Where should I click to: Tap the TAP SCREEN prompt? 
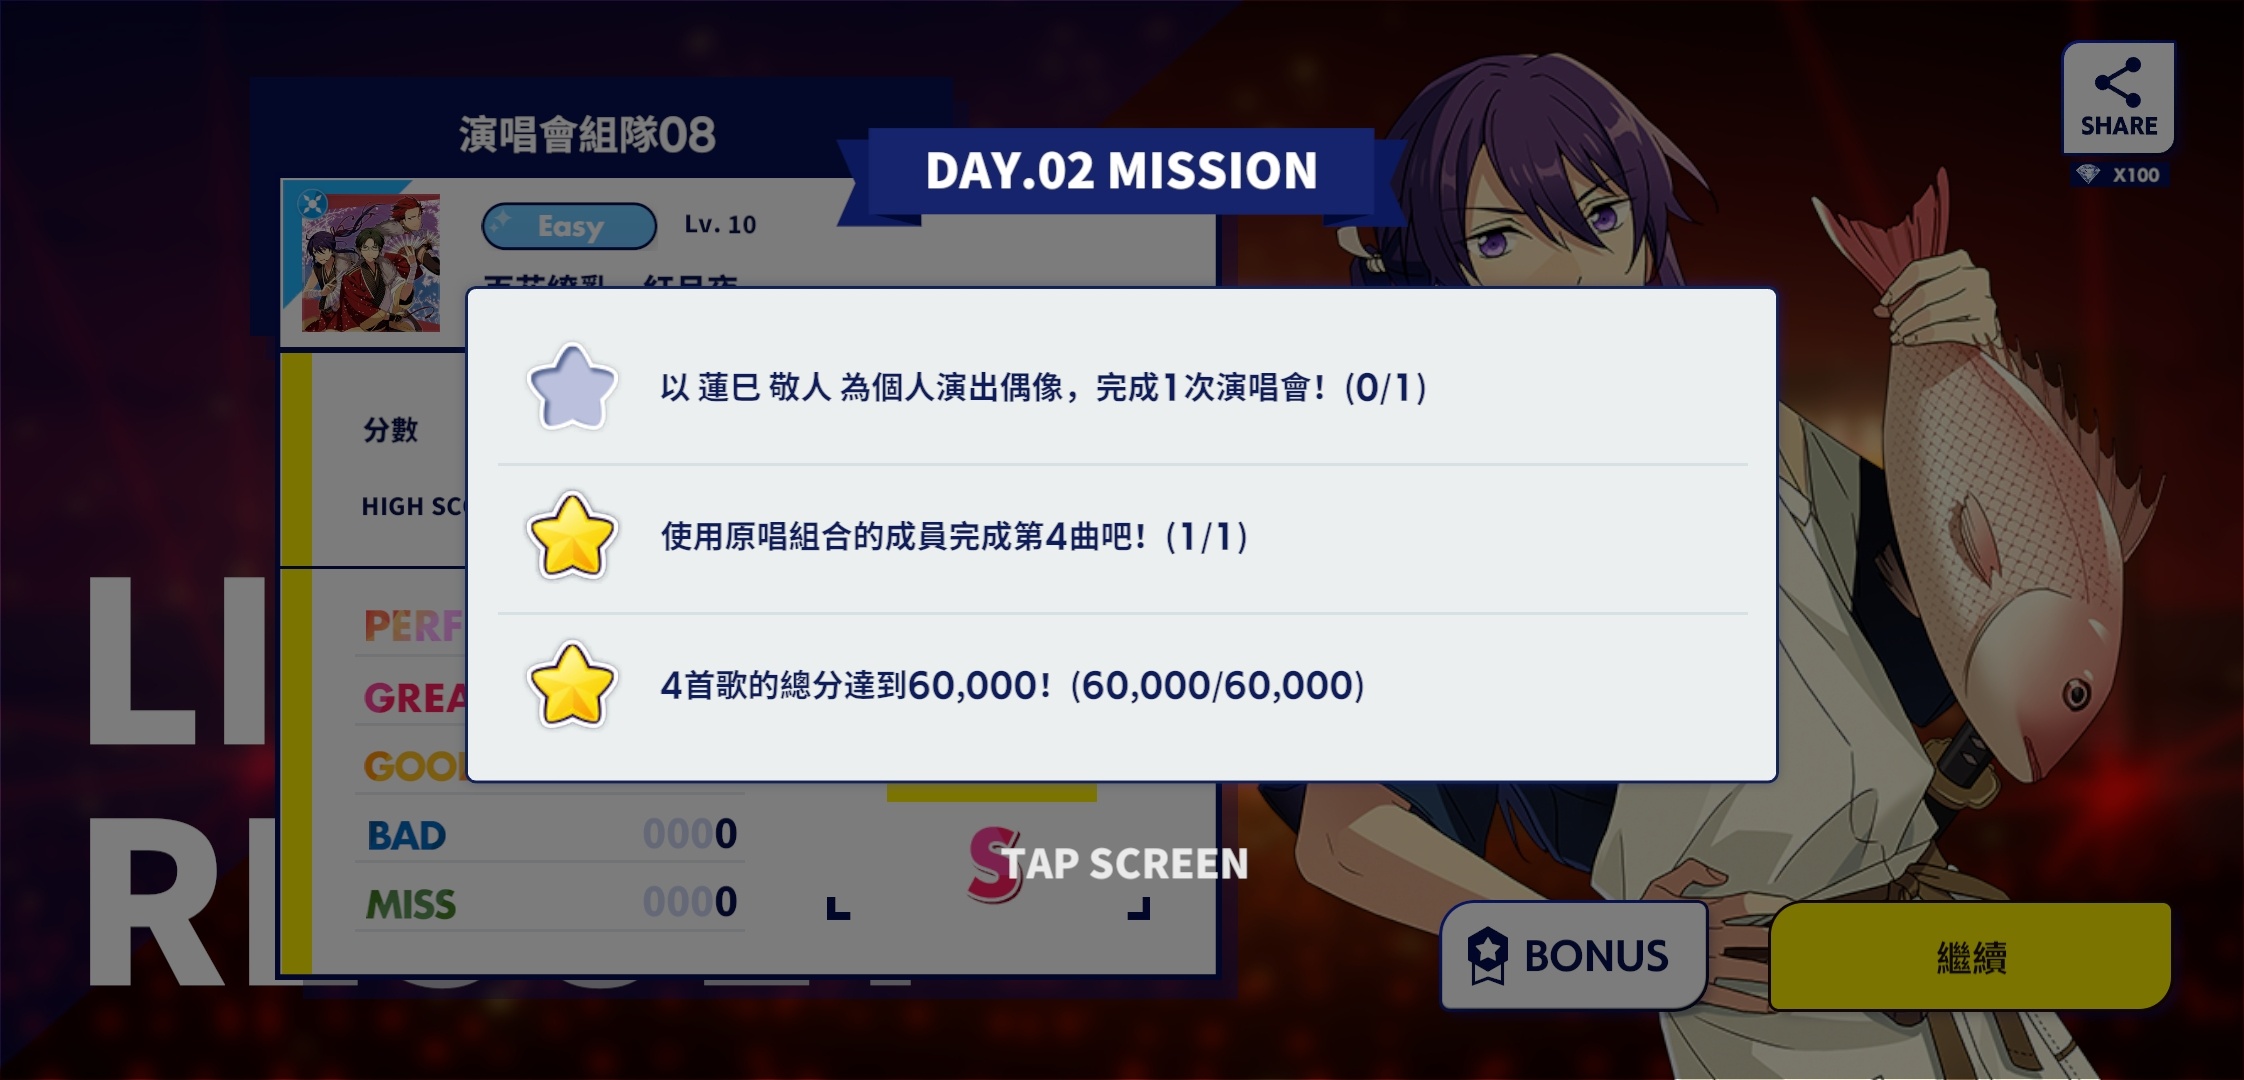1124,863
